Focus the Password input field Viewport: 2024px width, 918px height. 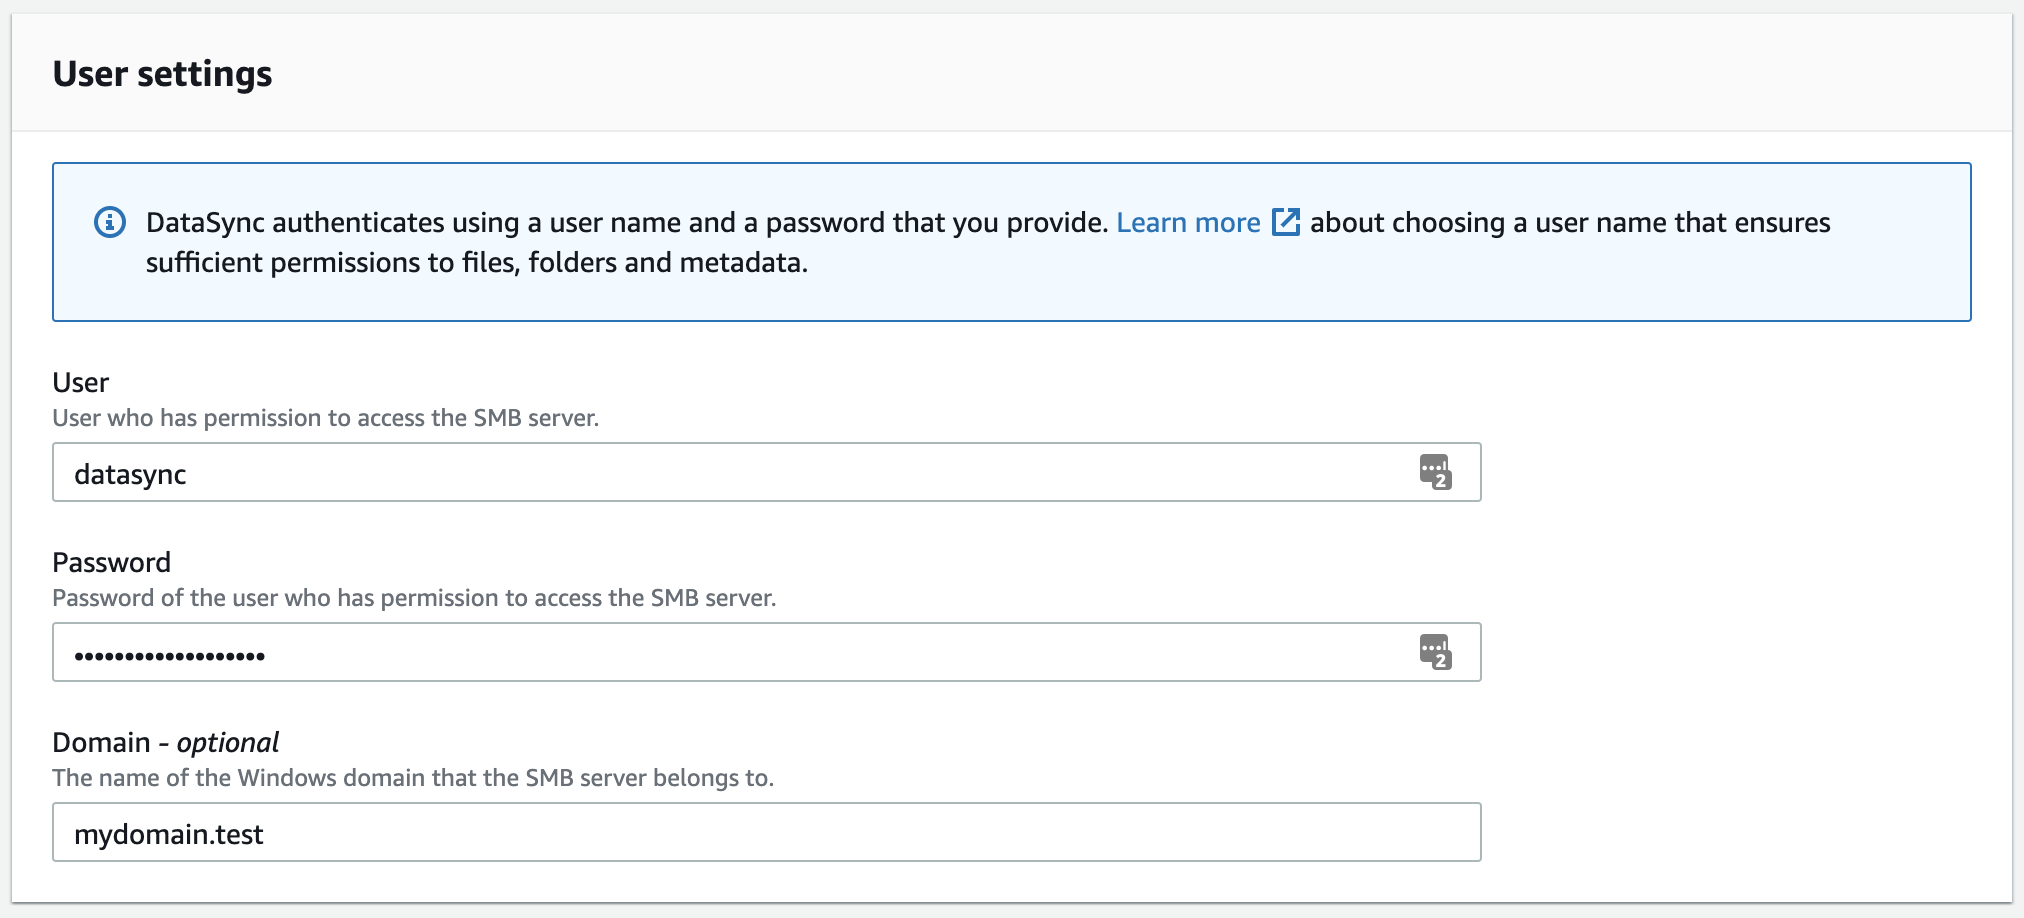pyautogui.click(x=766, y=652)
